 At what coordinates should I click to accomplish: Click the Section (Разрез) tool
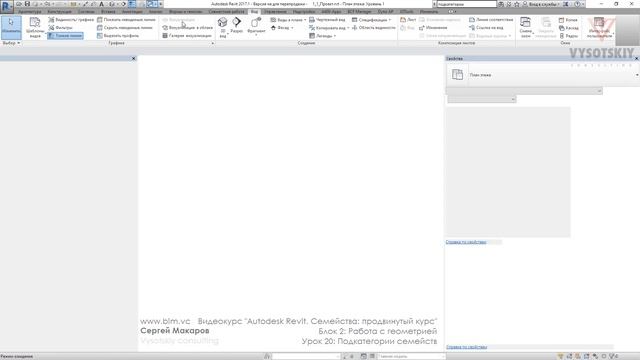[x=237, y=25]
